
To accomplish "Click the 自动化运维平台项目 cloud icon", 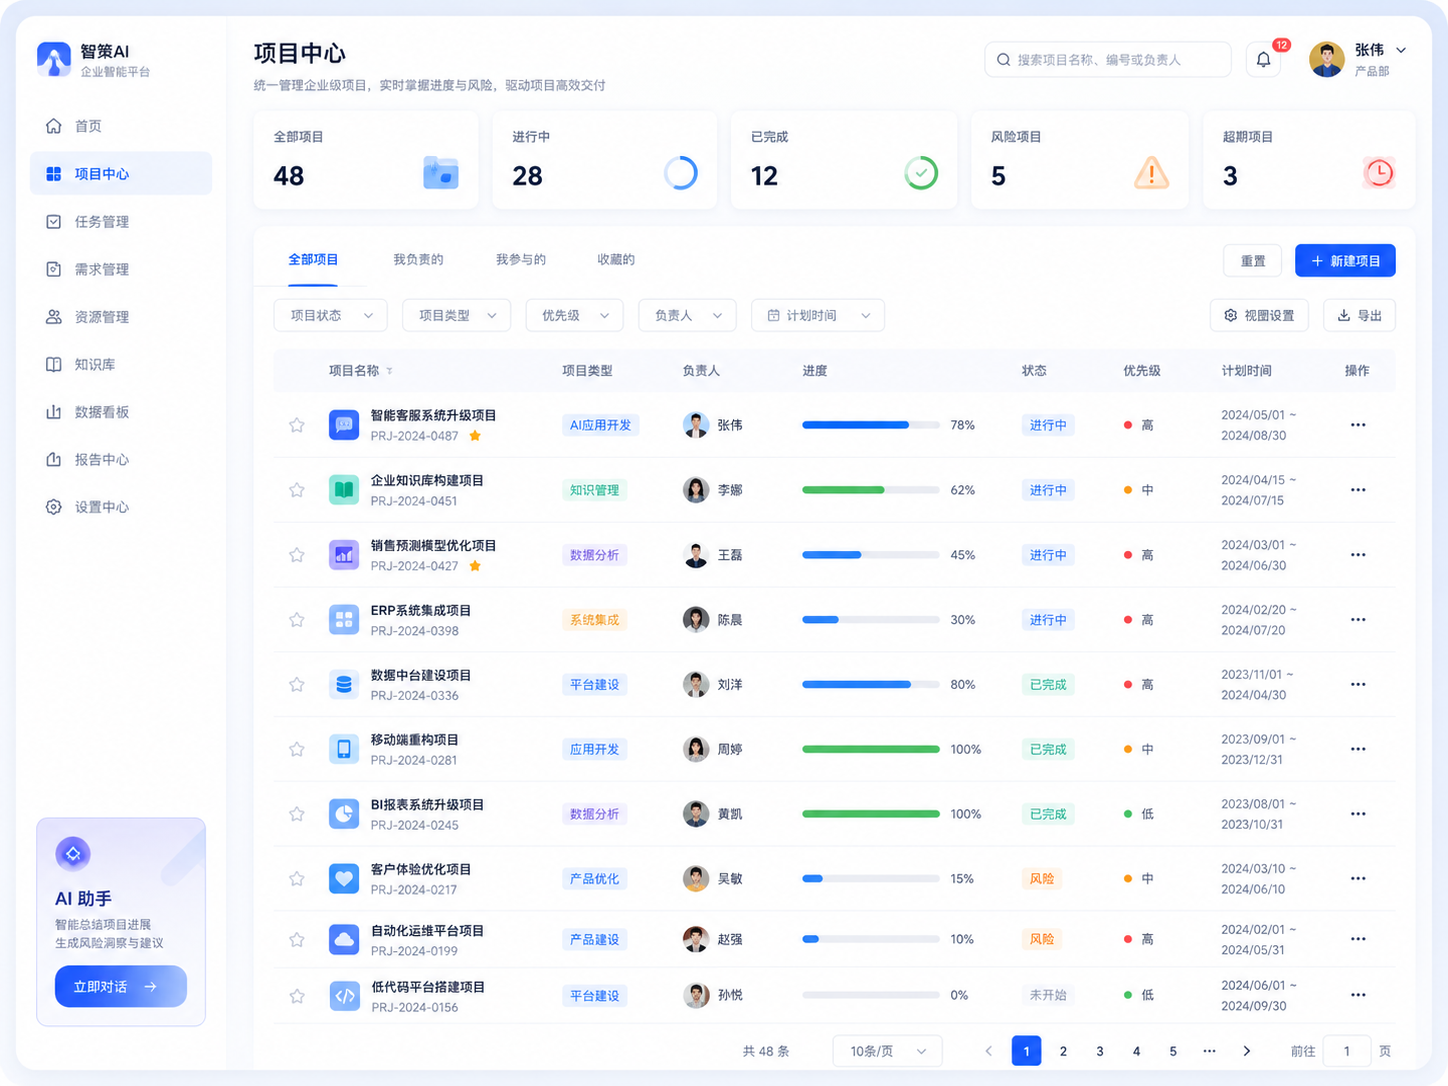I will (344, 939).
